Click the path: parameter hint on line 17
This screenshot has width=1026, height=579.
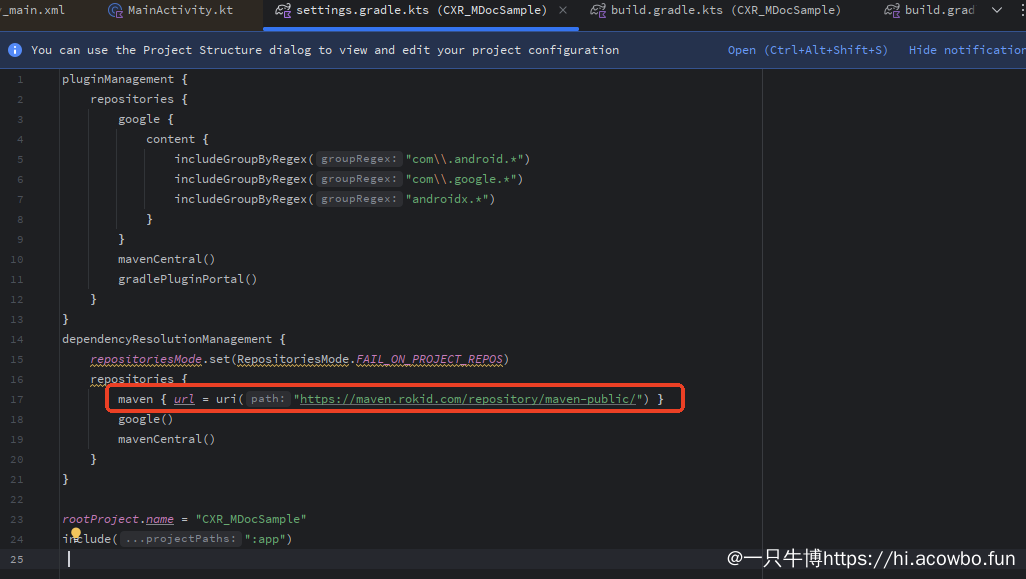[x=268, y=399]
